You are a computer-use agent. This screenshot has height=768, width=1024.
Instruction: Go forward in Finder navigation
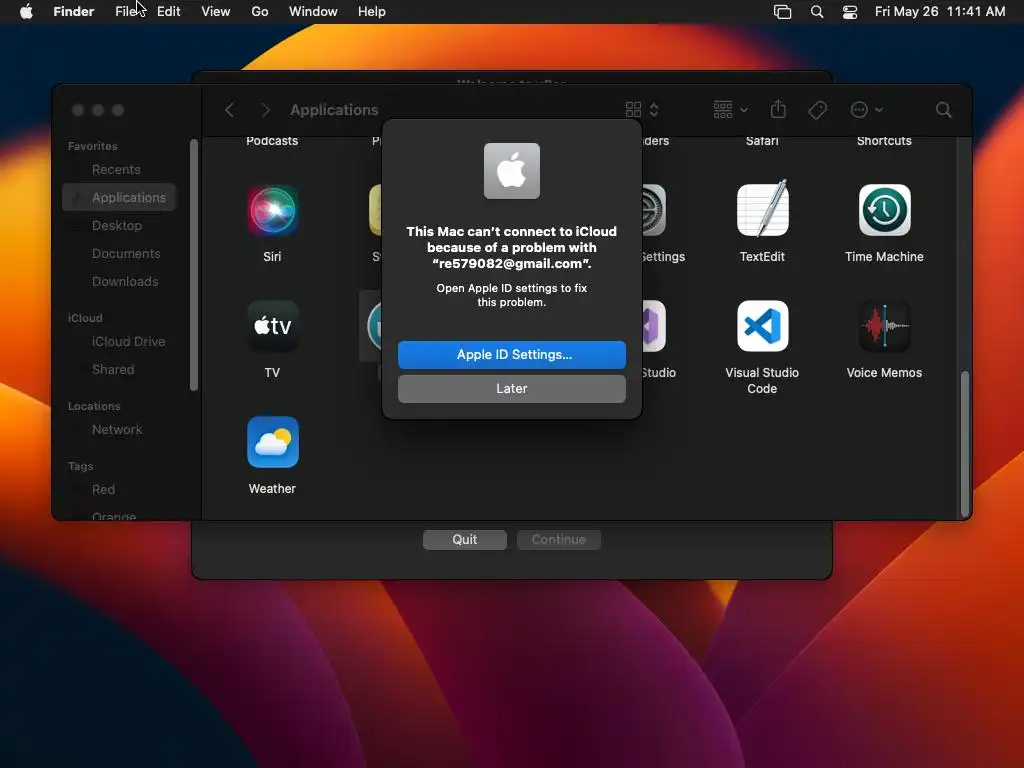tap(265, 110)
